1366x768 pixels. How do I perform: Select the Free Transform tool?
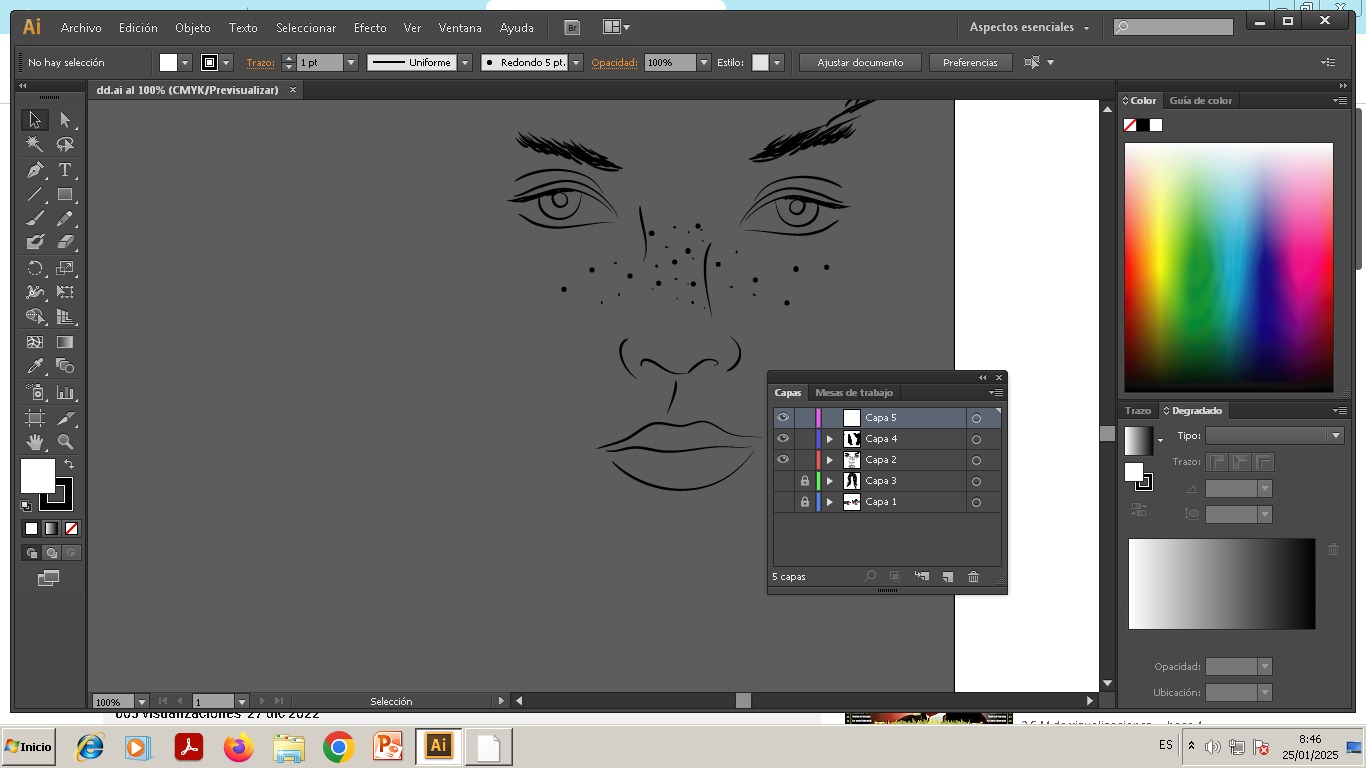(65, 292)
